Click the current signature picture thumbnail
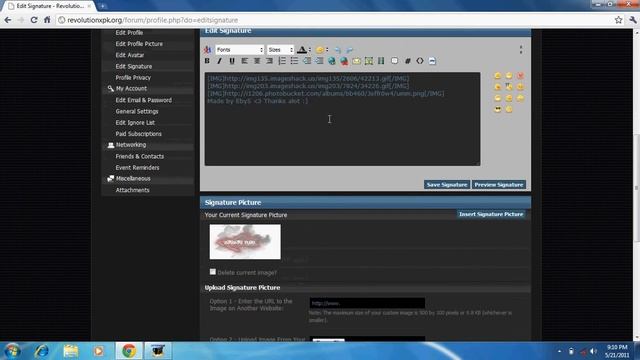This screenshot has width=640, height=360. coord(245,242)
